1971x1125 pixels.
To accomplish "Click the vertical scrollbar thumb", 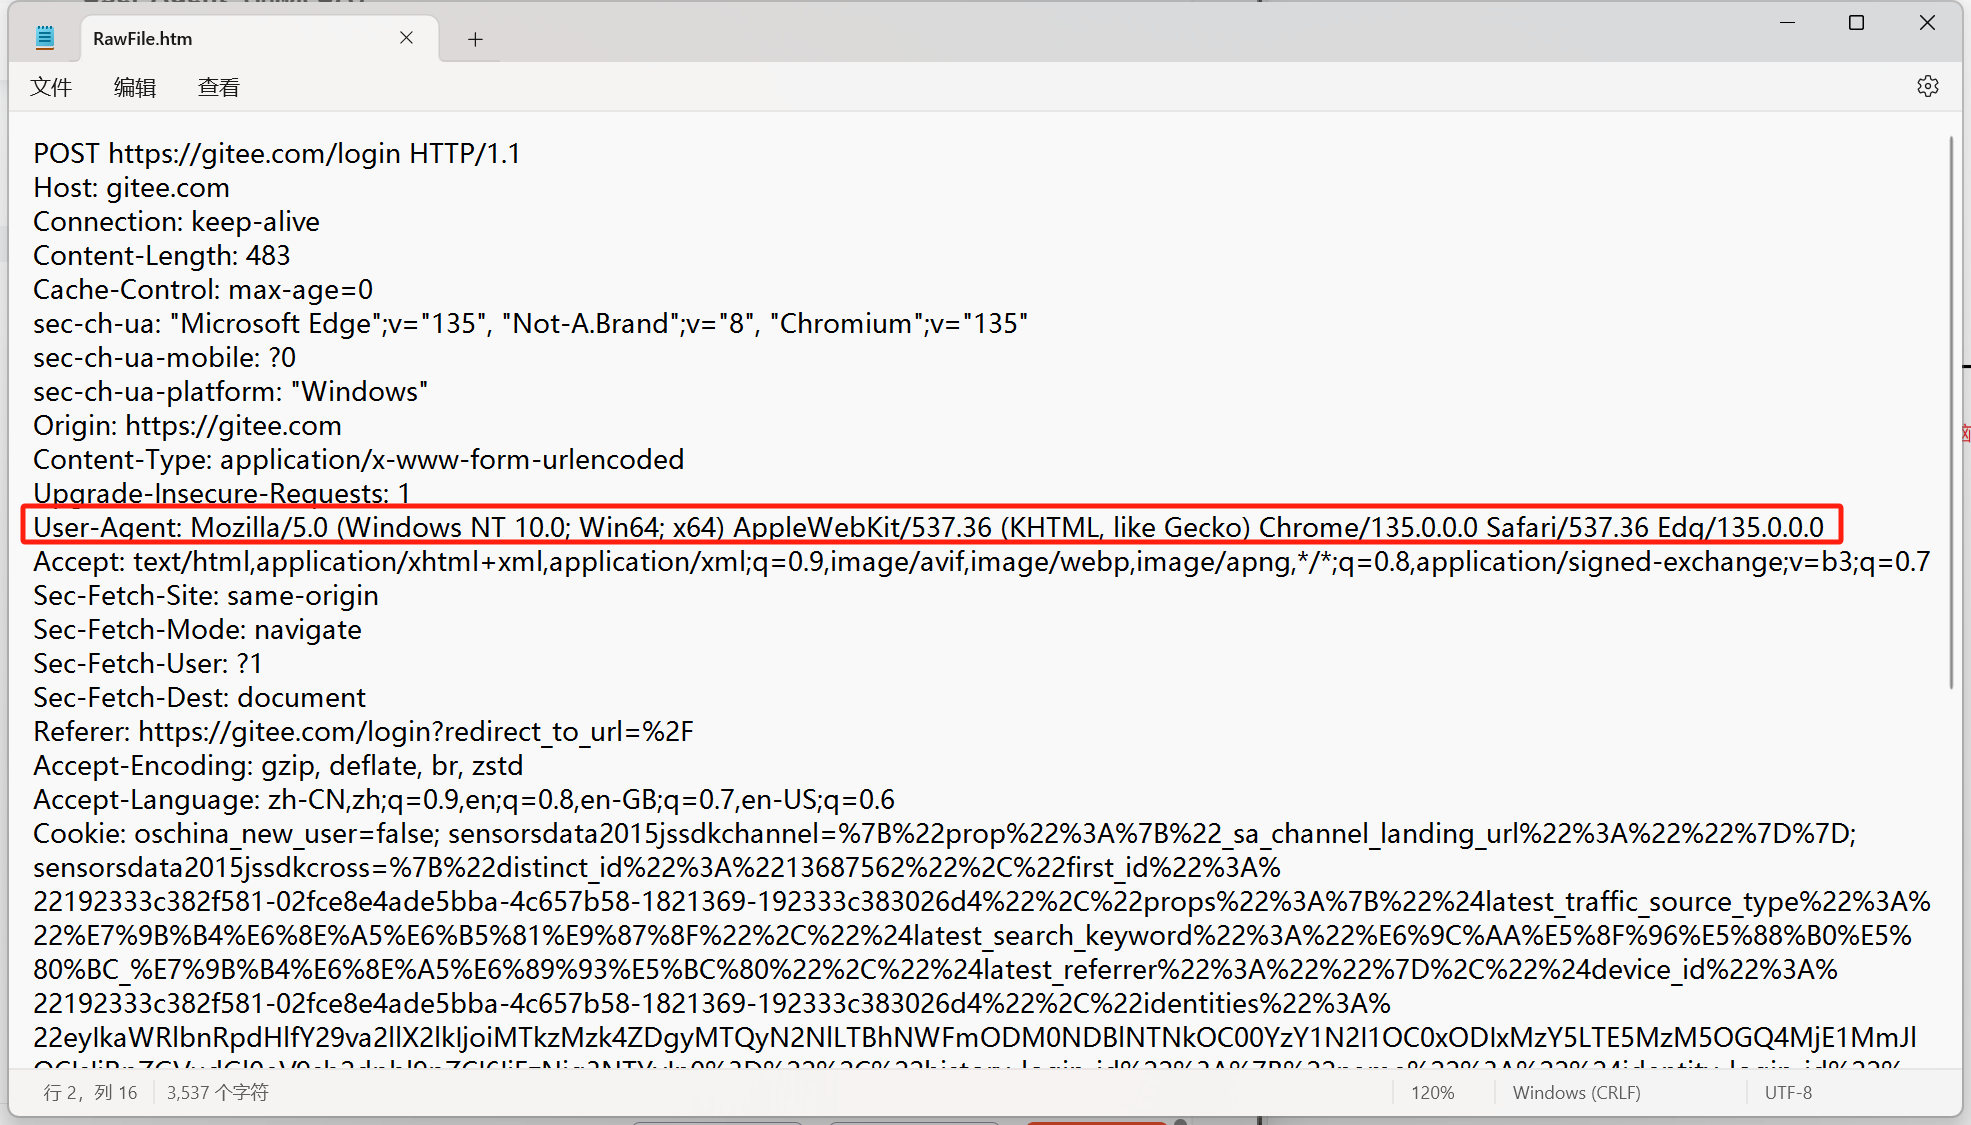I will click(1950, 410).
